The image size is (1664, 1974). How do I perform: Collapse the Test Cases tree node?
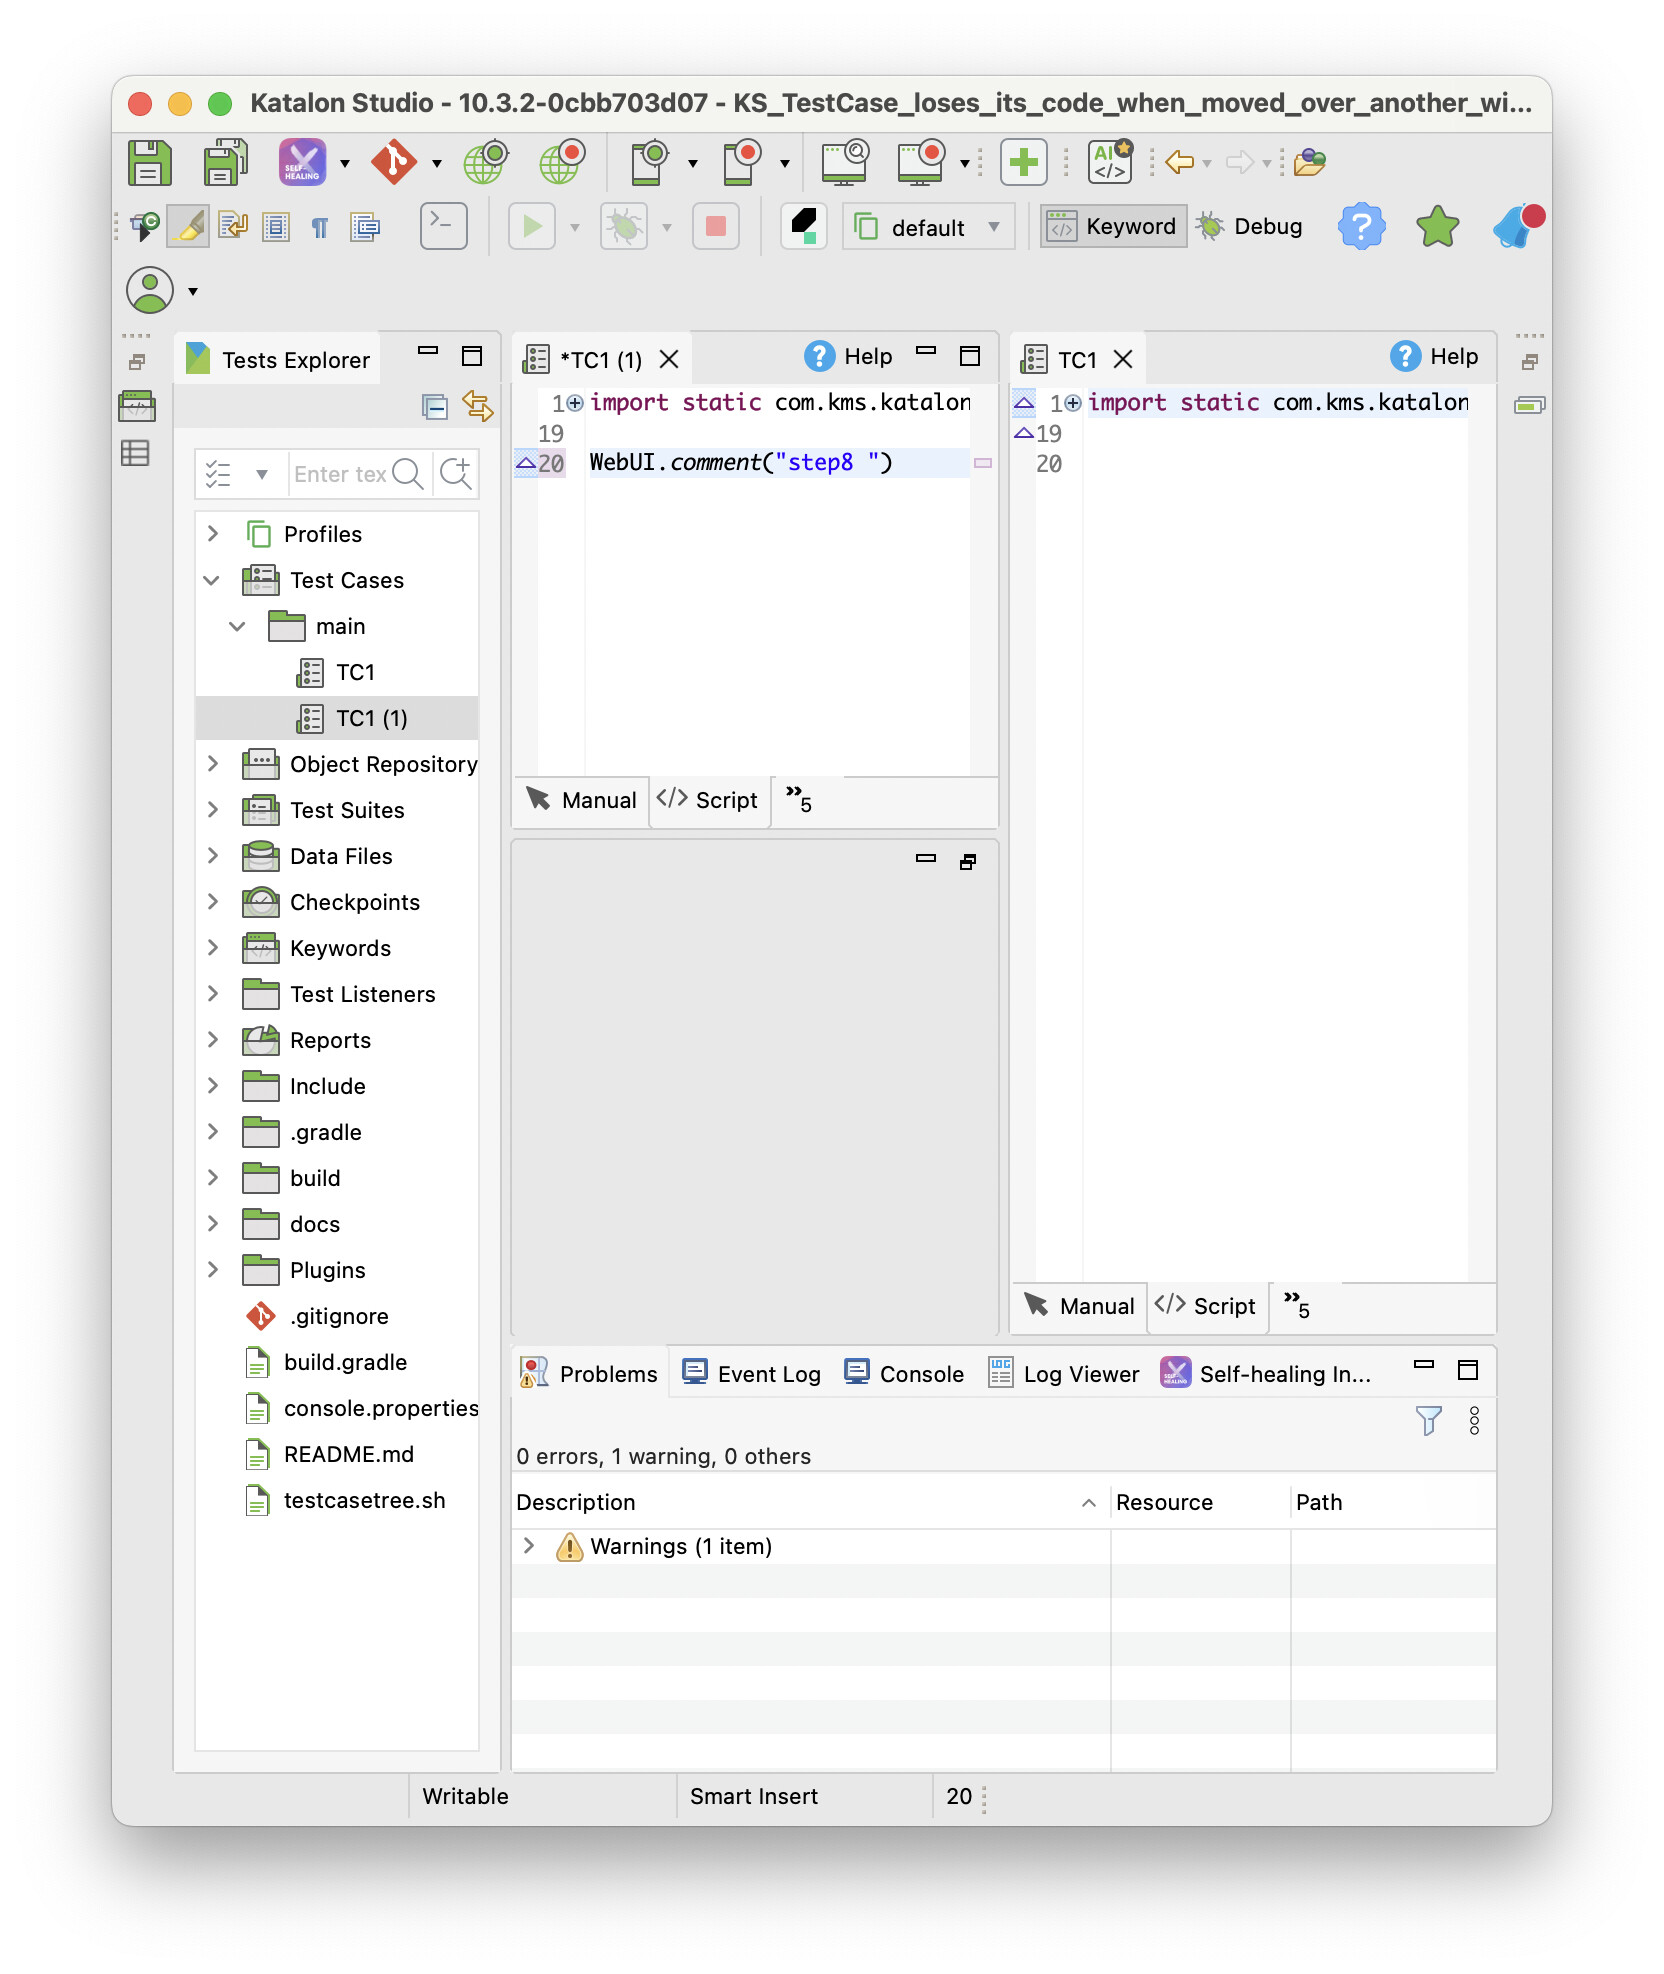coord(212,580)
